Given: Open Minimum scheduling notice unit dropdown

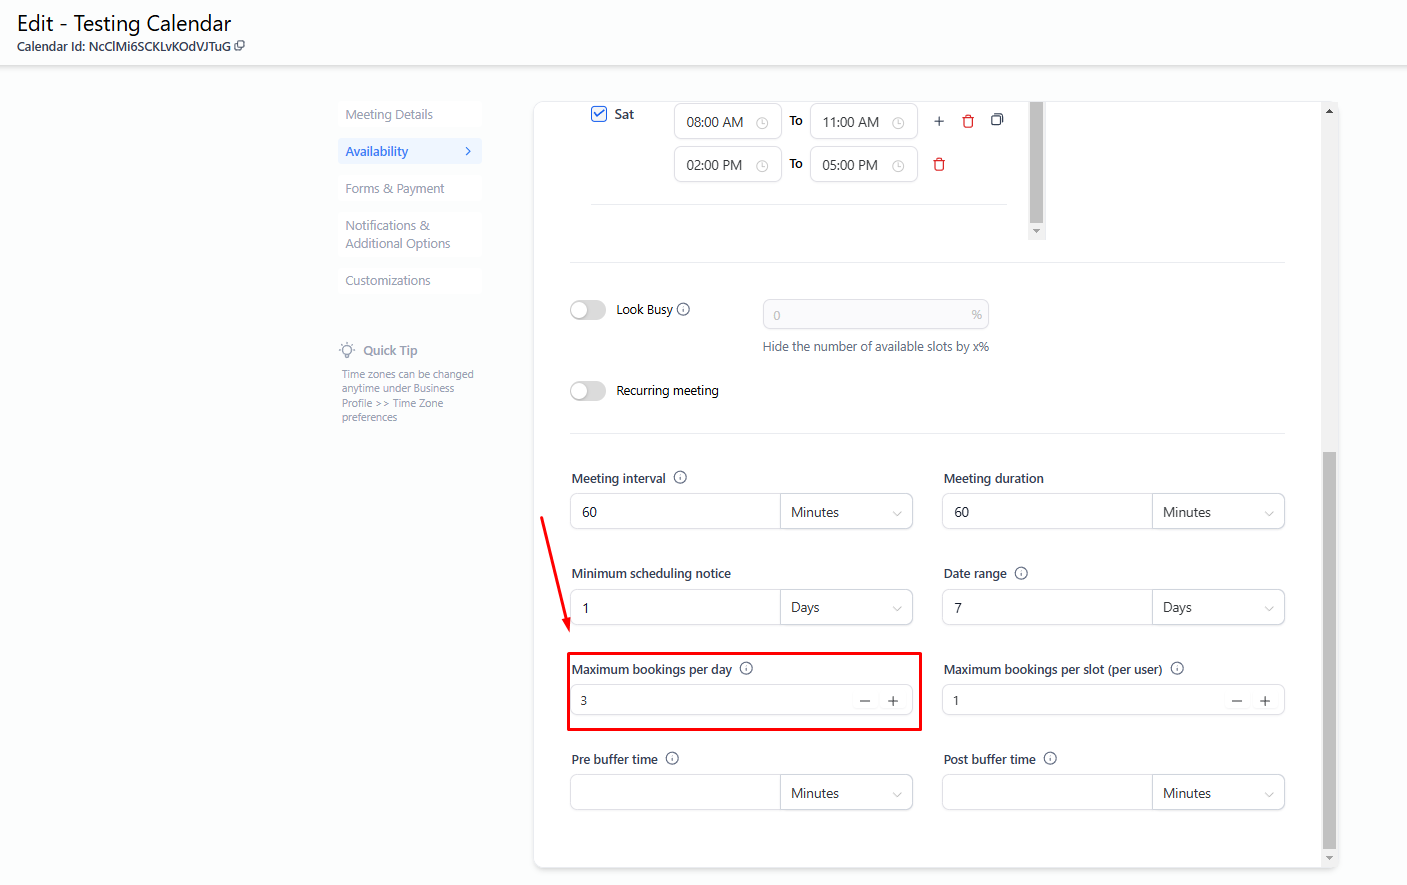Looking at the screenshot, I should point(846,608).
